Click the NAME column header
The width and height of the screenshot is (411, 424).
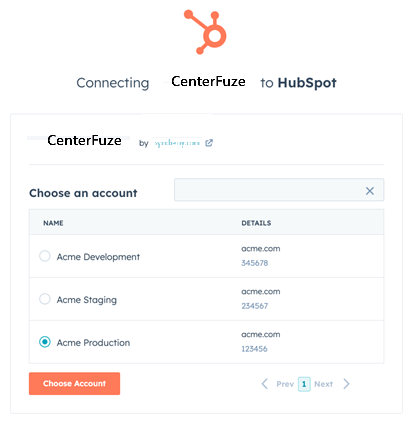pos(53,223)
